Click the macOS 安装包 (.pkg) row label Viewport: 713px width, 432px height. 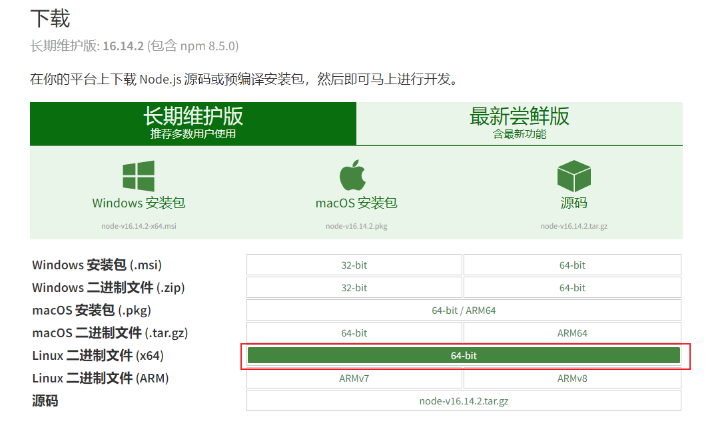[91, 311]
